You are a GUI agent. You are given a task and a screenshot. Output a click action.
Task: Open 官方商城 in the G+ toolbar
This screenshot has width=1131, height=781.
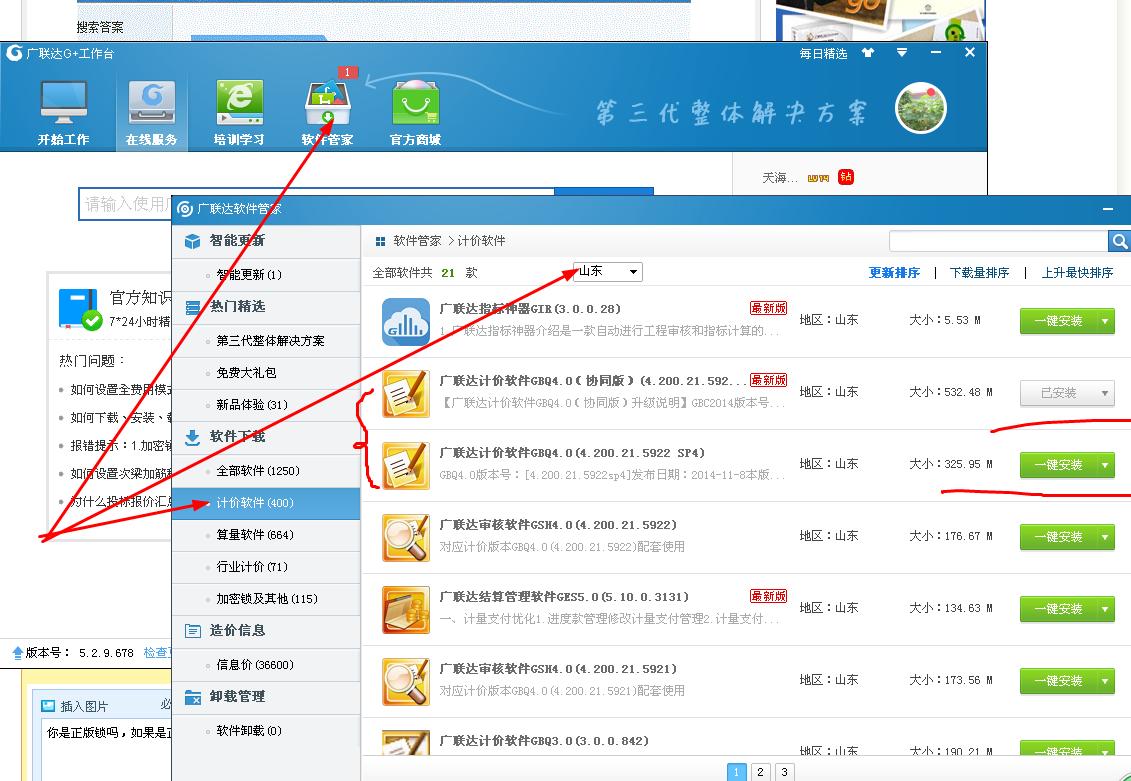[x=415, y=112]
